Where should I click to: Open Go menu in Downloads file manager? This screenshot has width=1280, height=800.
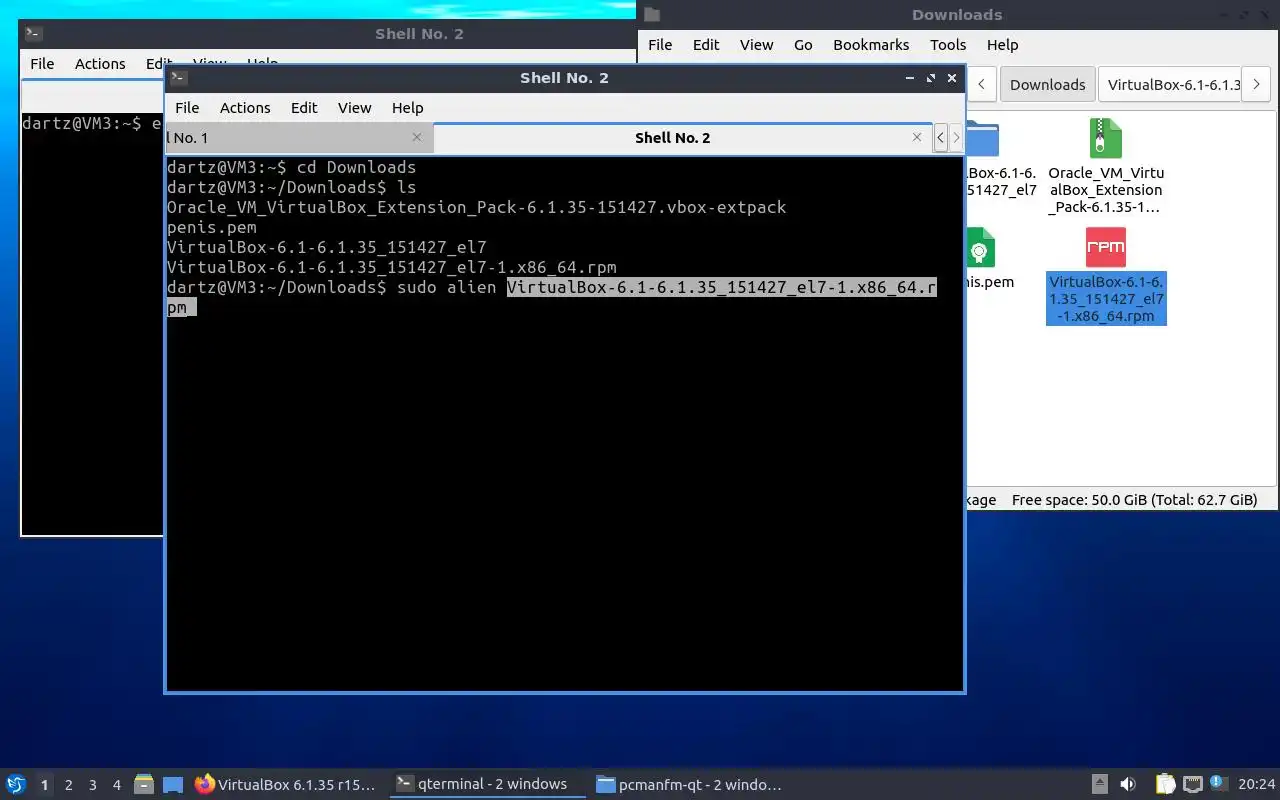click(x=803, y=44)
